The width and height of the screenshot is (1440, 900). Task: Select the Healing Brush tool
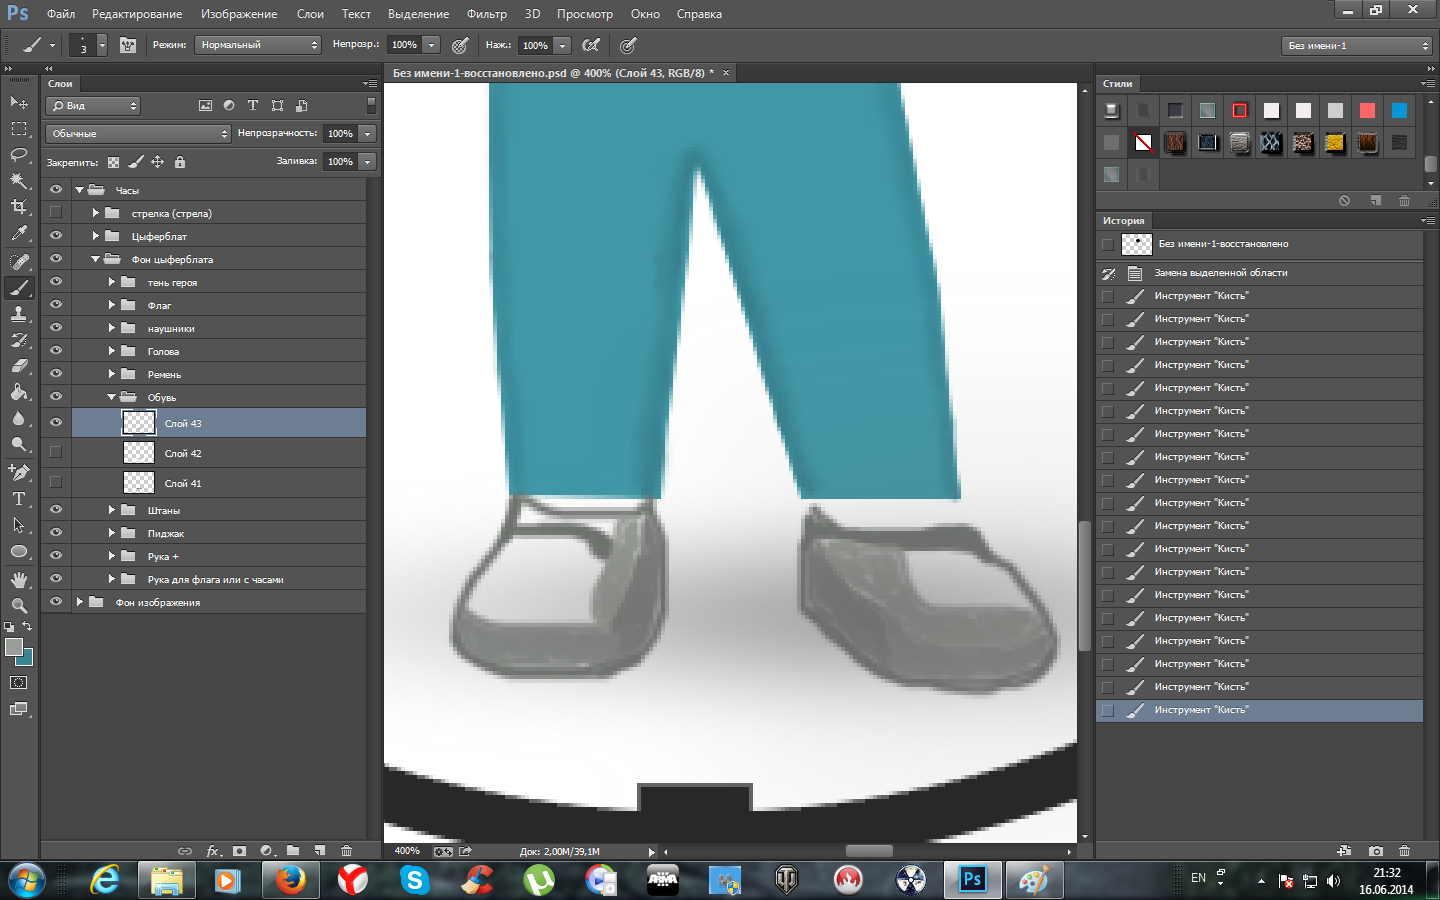pos(19,261)
